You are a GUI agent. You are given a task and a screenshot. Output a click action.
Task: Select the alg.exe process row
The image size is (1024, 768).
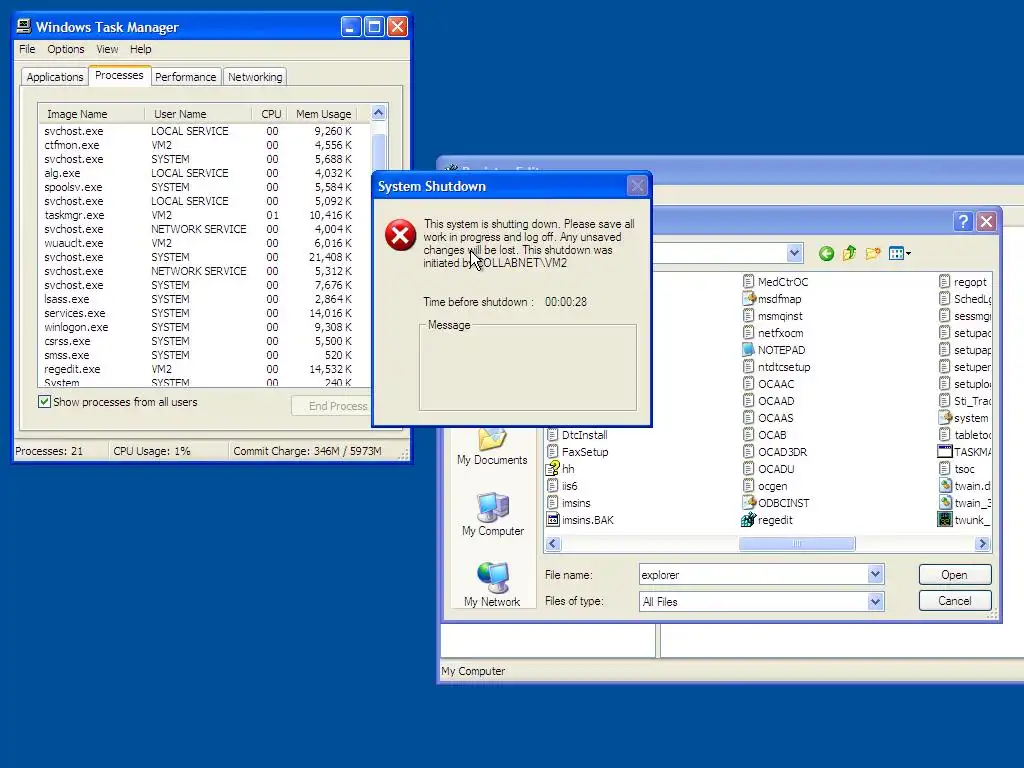click(x=204, y=173)
